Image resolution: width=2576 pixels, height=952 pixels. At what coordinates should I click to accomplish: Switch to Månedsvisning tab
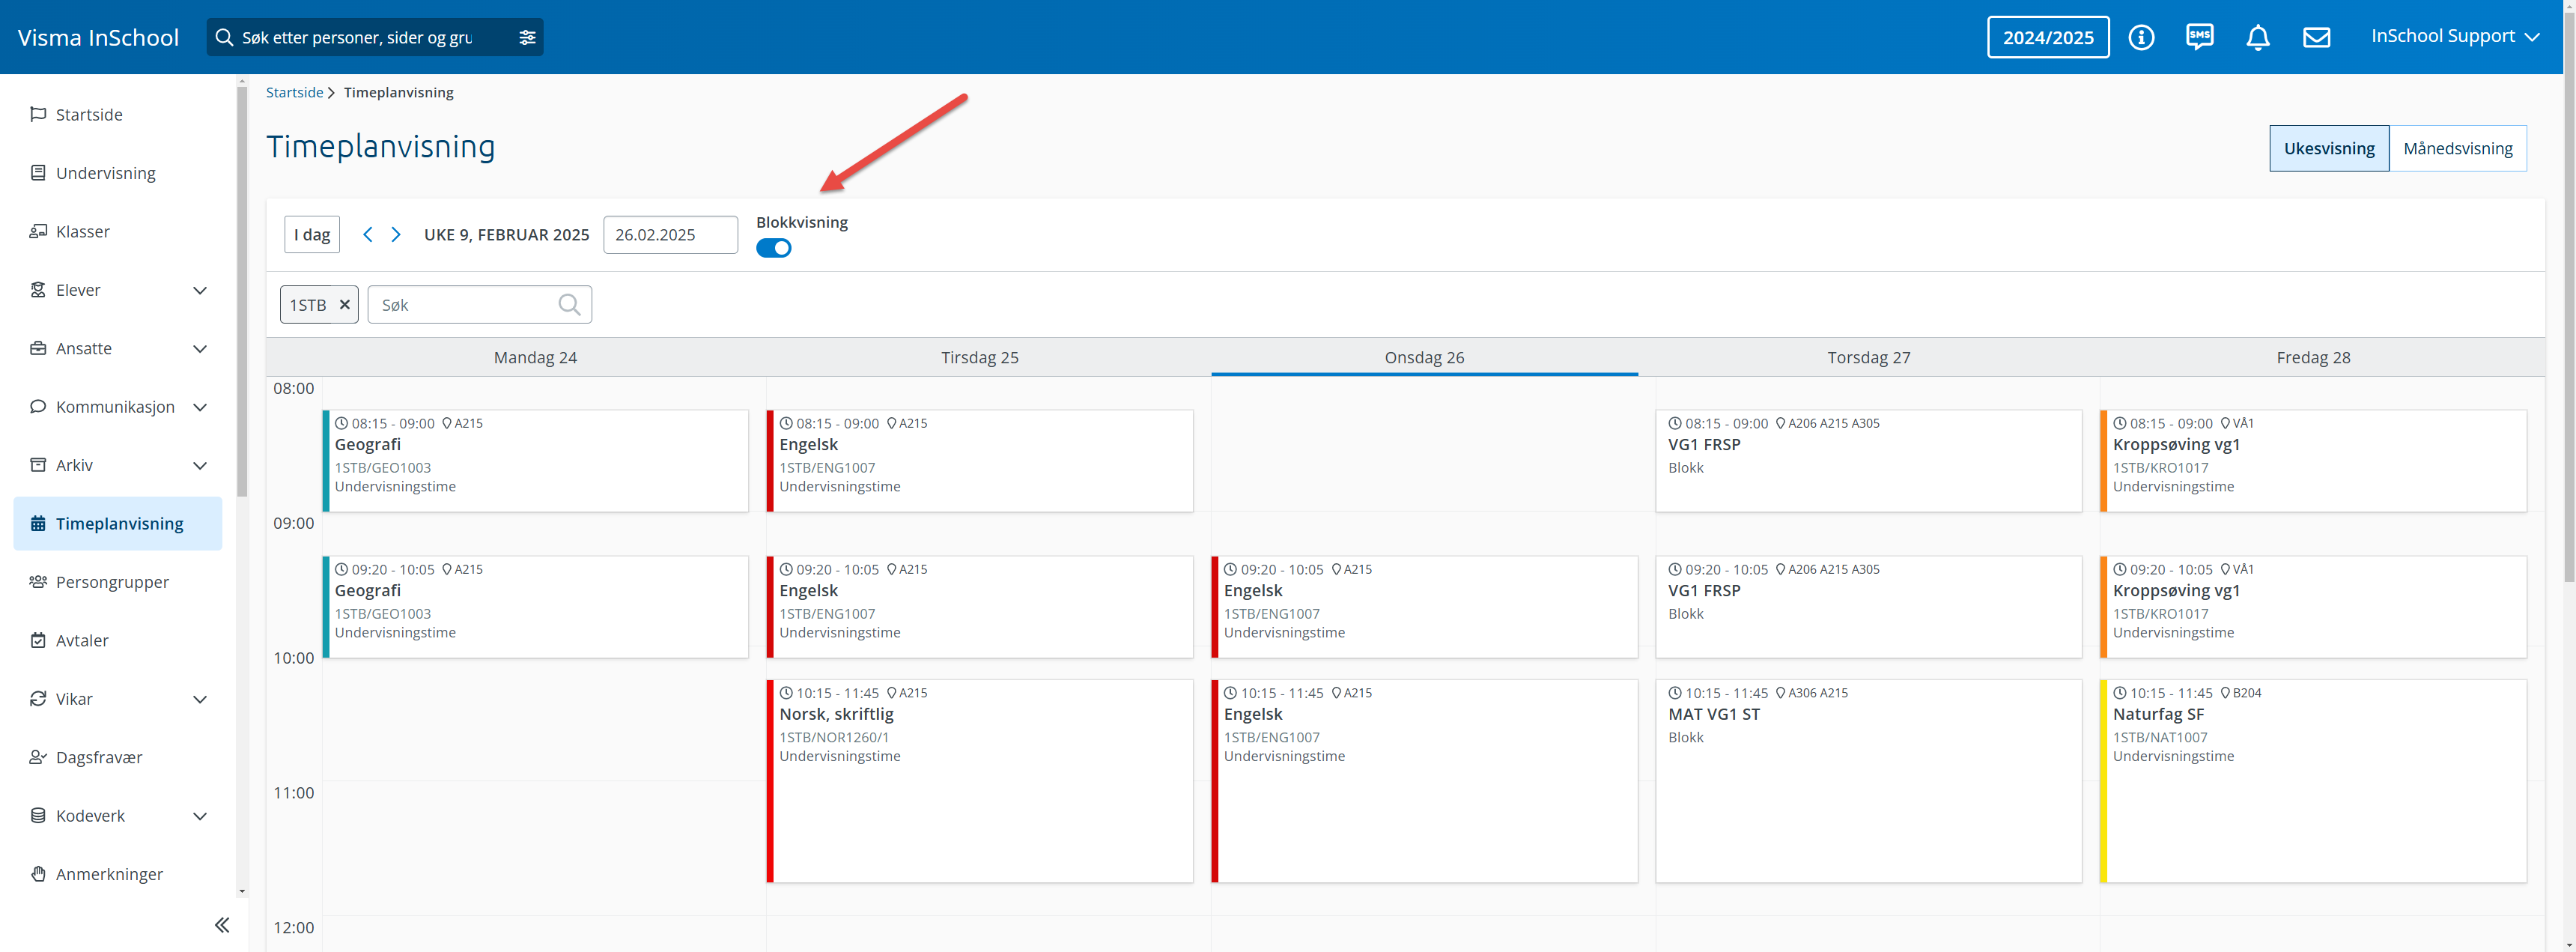pos(2457,148)
